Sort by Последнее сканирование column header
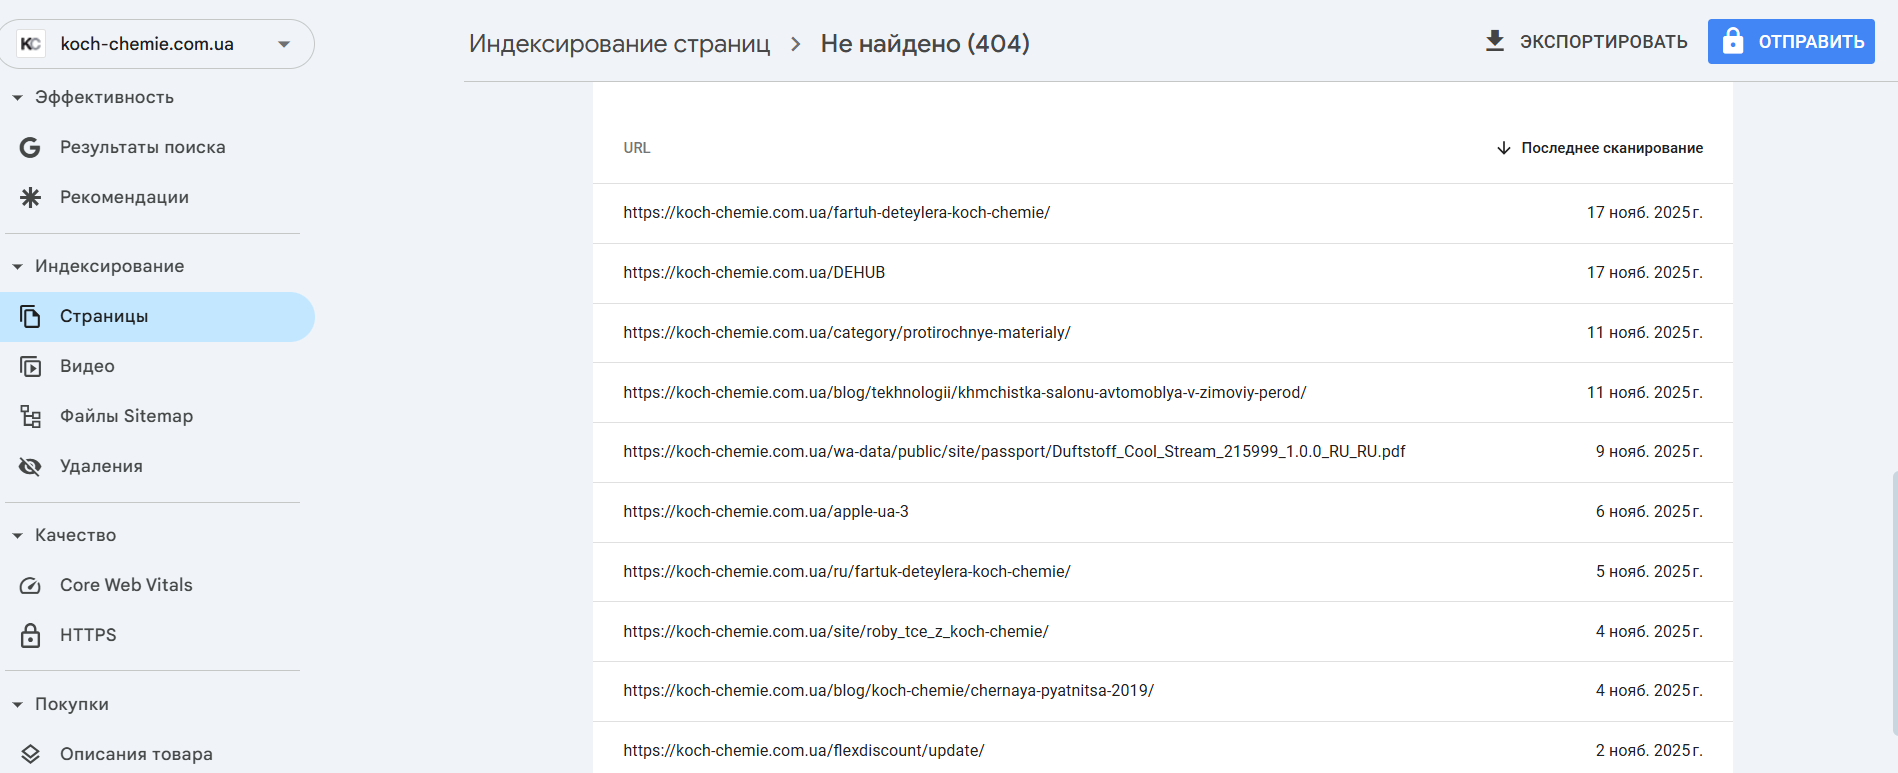The height and width of the screenshot is (773, 1898). coord(1600,148)
